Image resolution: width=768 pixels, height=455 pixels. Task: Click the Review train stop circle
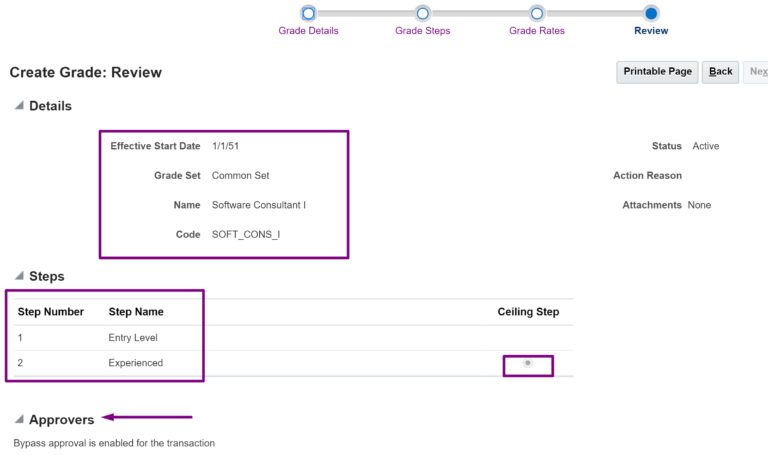click(651, 13)
